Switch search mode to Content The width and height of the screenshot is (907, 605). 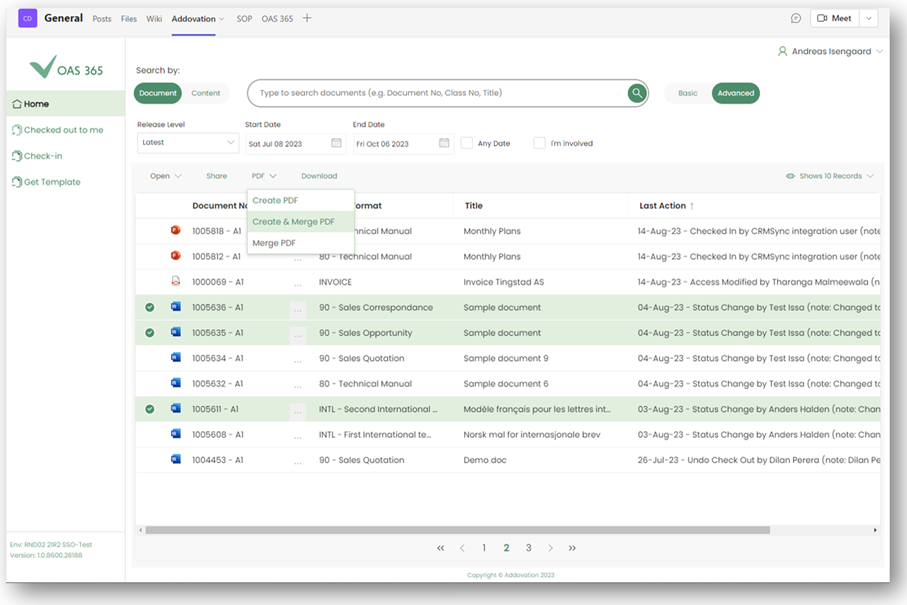coord(206,93)
